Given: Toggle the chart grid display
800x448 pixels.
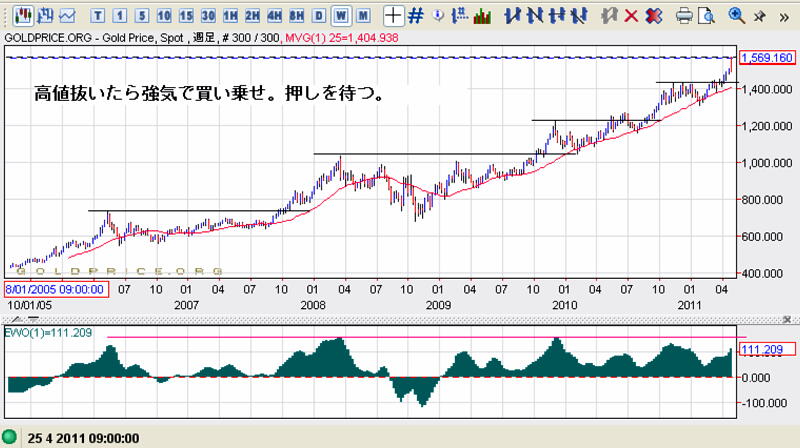Looking at the screenshot, I should [416, 16].
